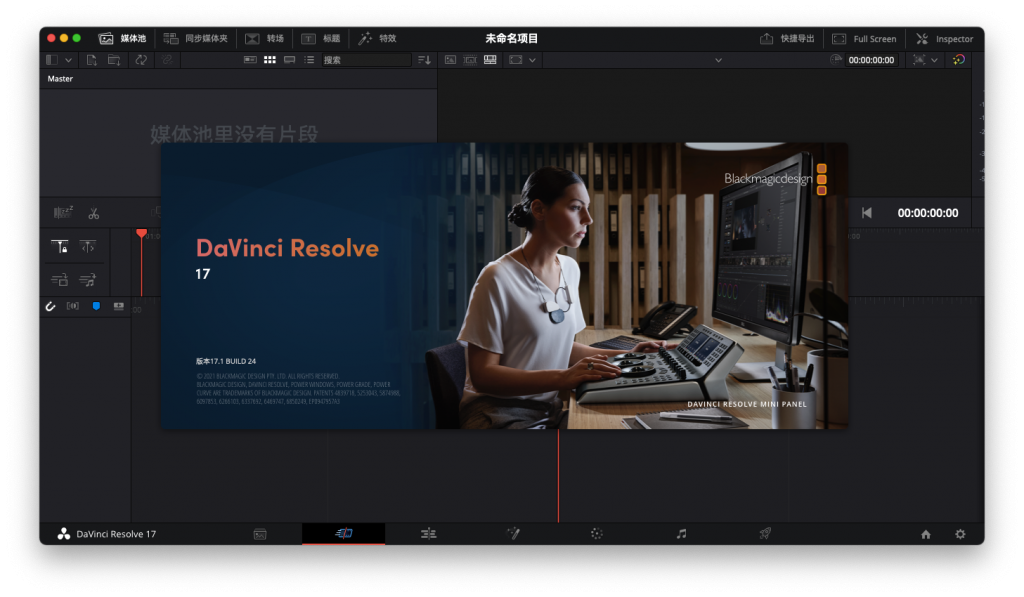
Task: Switch to thumbnail grid view
Action: [x=270, y=59]
